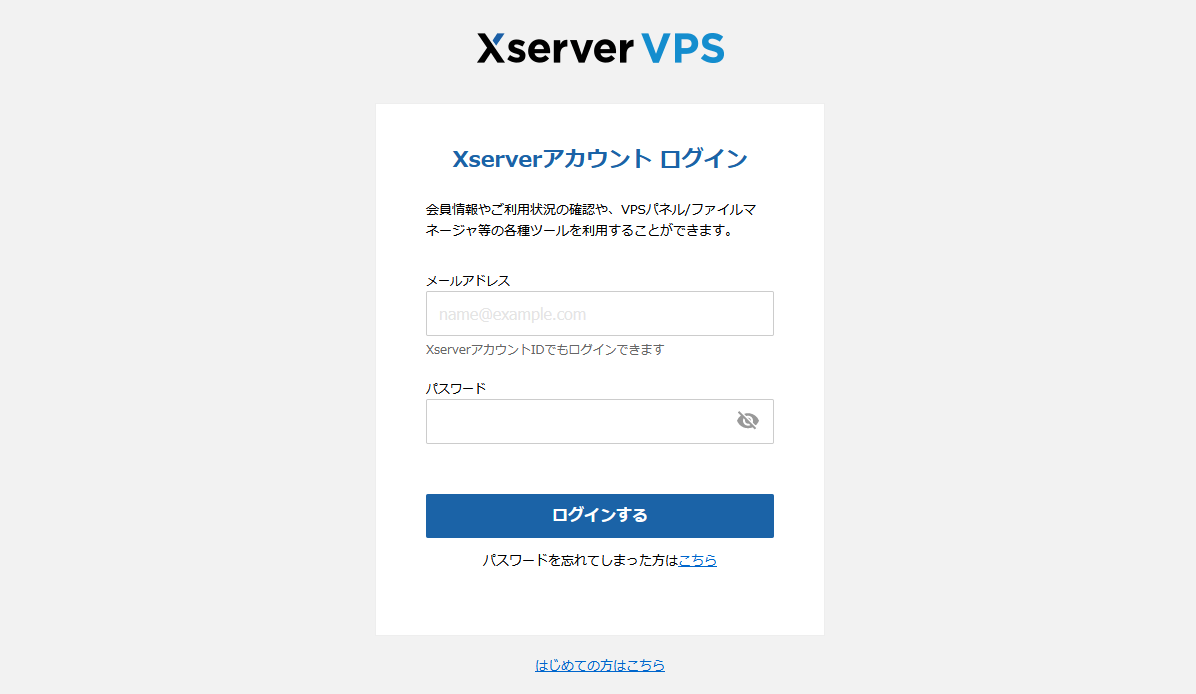
Task: Click the 会員情報やご利用状況 description paragraph
Action: 591,220
